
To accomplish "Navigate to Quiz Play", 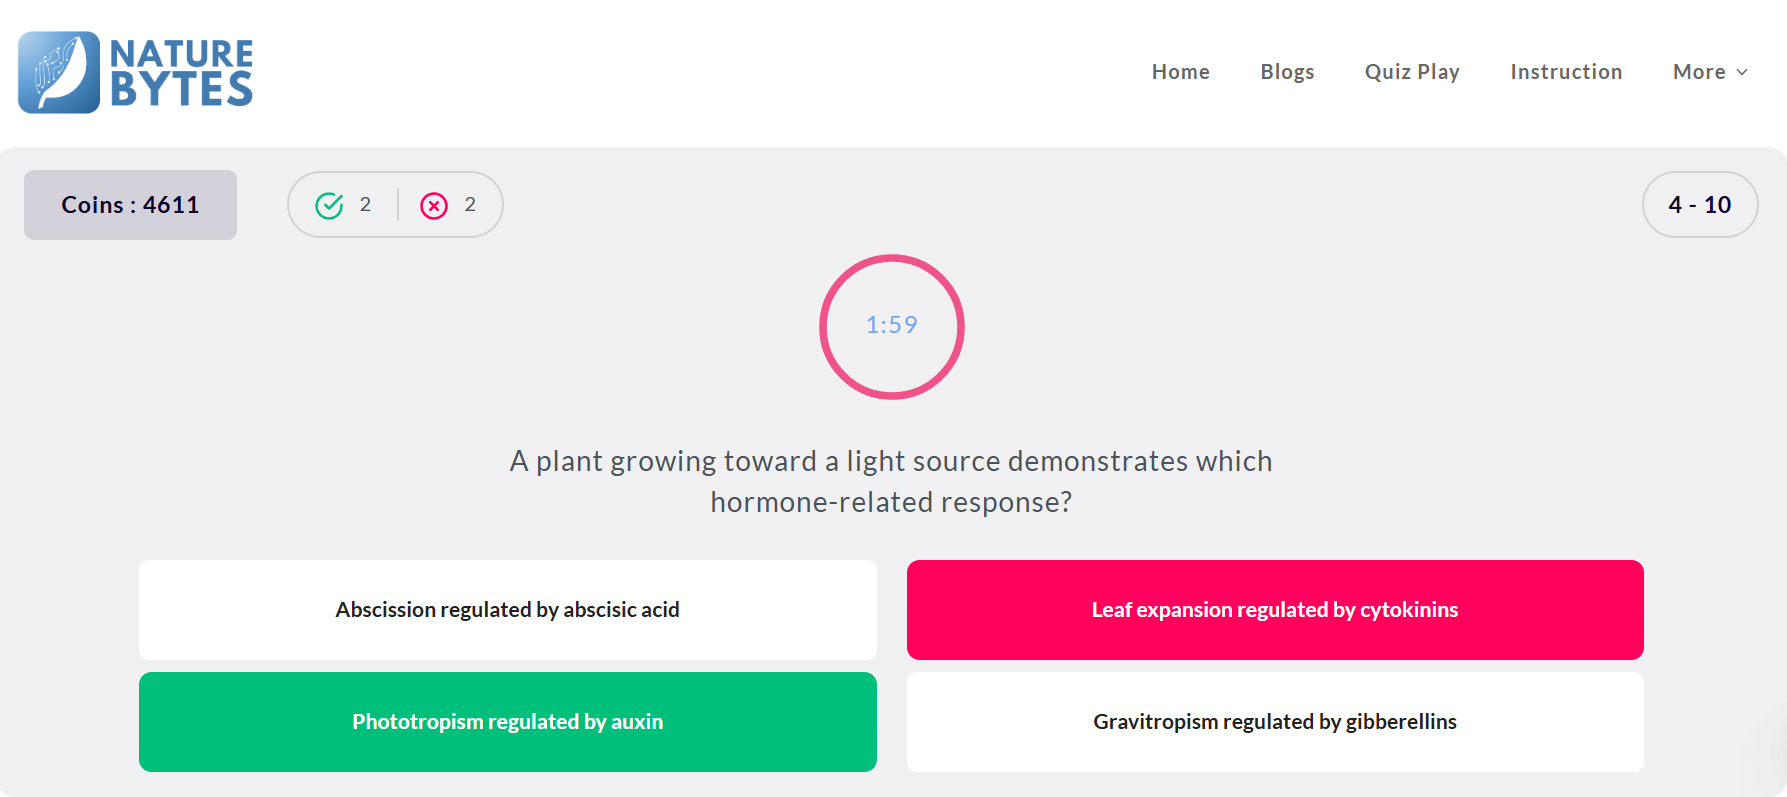I will tap(1412, 72).
